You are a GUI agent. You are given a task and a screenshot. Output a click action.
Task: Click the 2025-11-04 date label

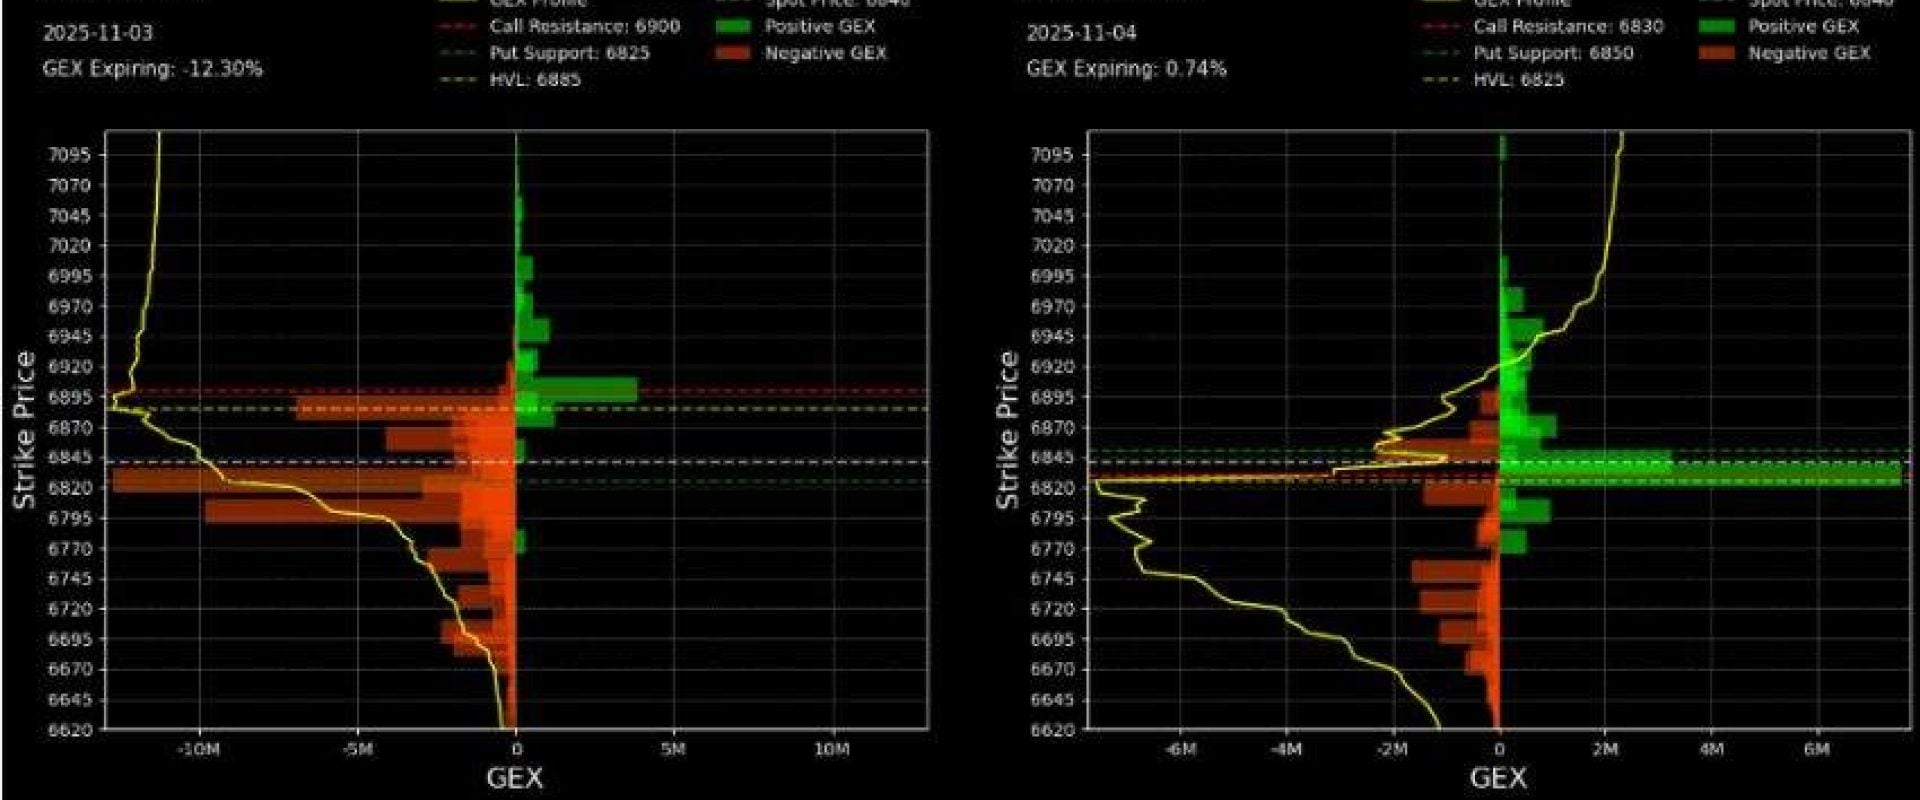(1081, 33)
